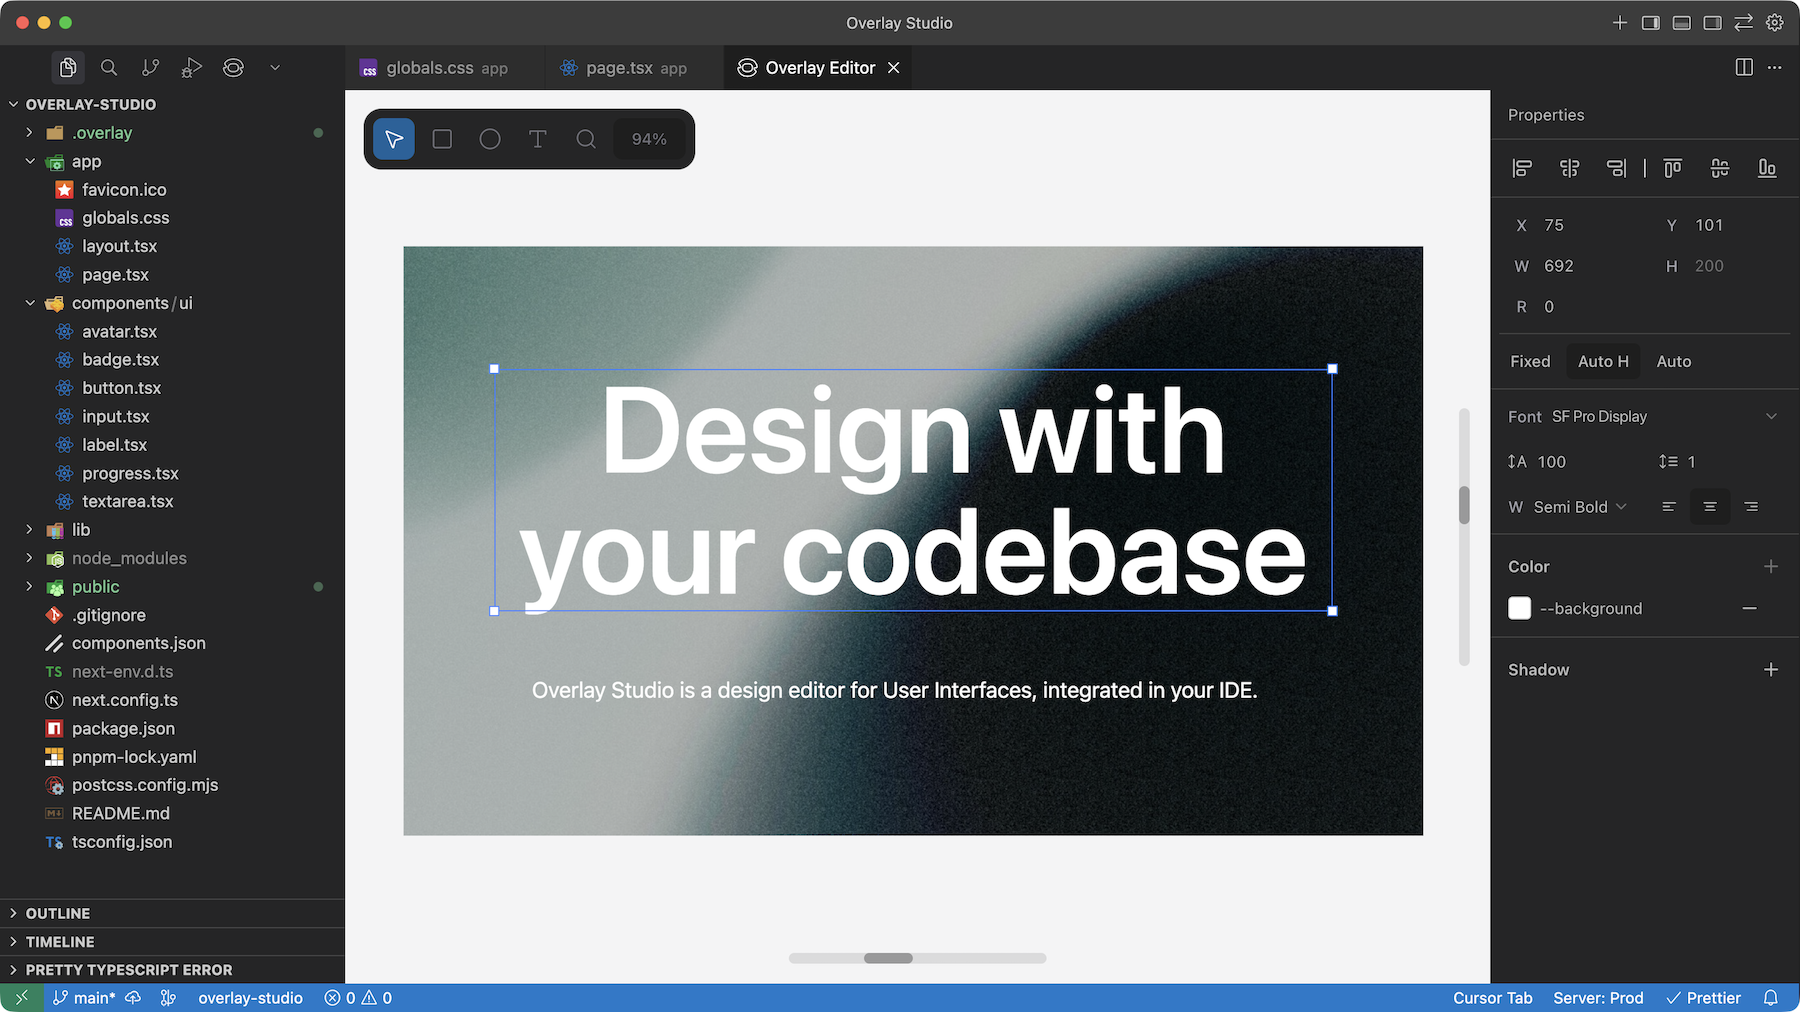
Task: Choose the Text tool
Action: click(x=538, y=139)
